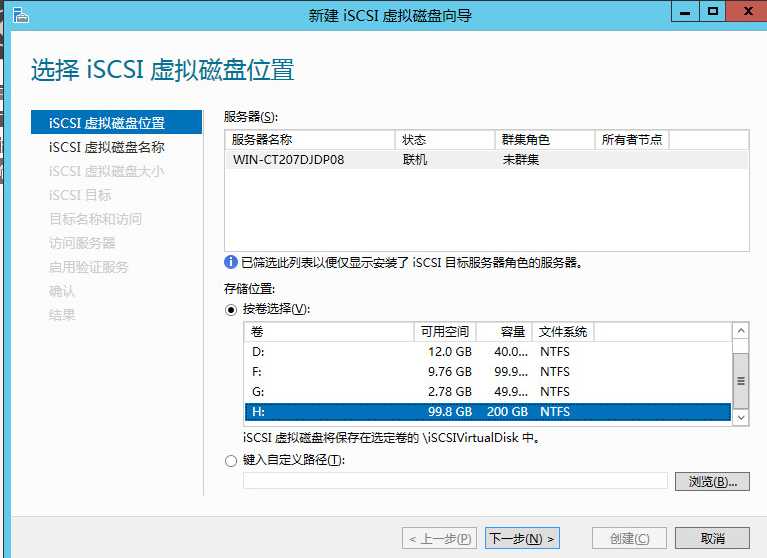Click the 2.78 GB free space cell
Screen dimensions: 767x558
450,392
